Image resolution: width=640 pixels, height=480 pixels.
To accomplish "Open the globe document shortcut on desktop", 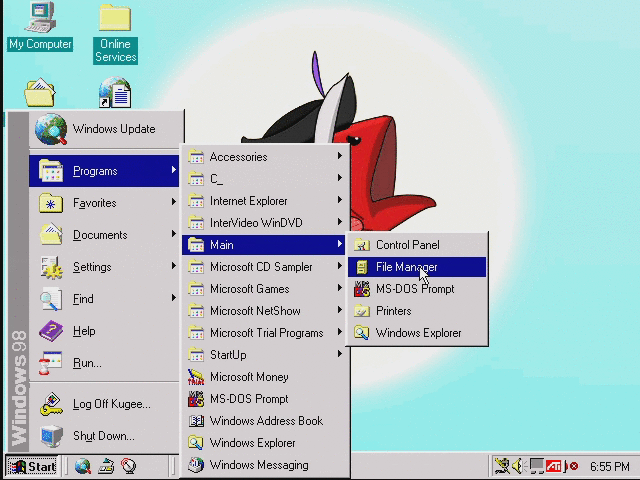I will click(115, 93).
